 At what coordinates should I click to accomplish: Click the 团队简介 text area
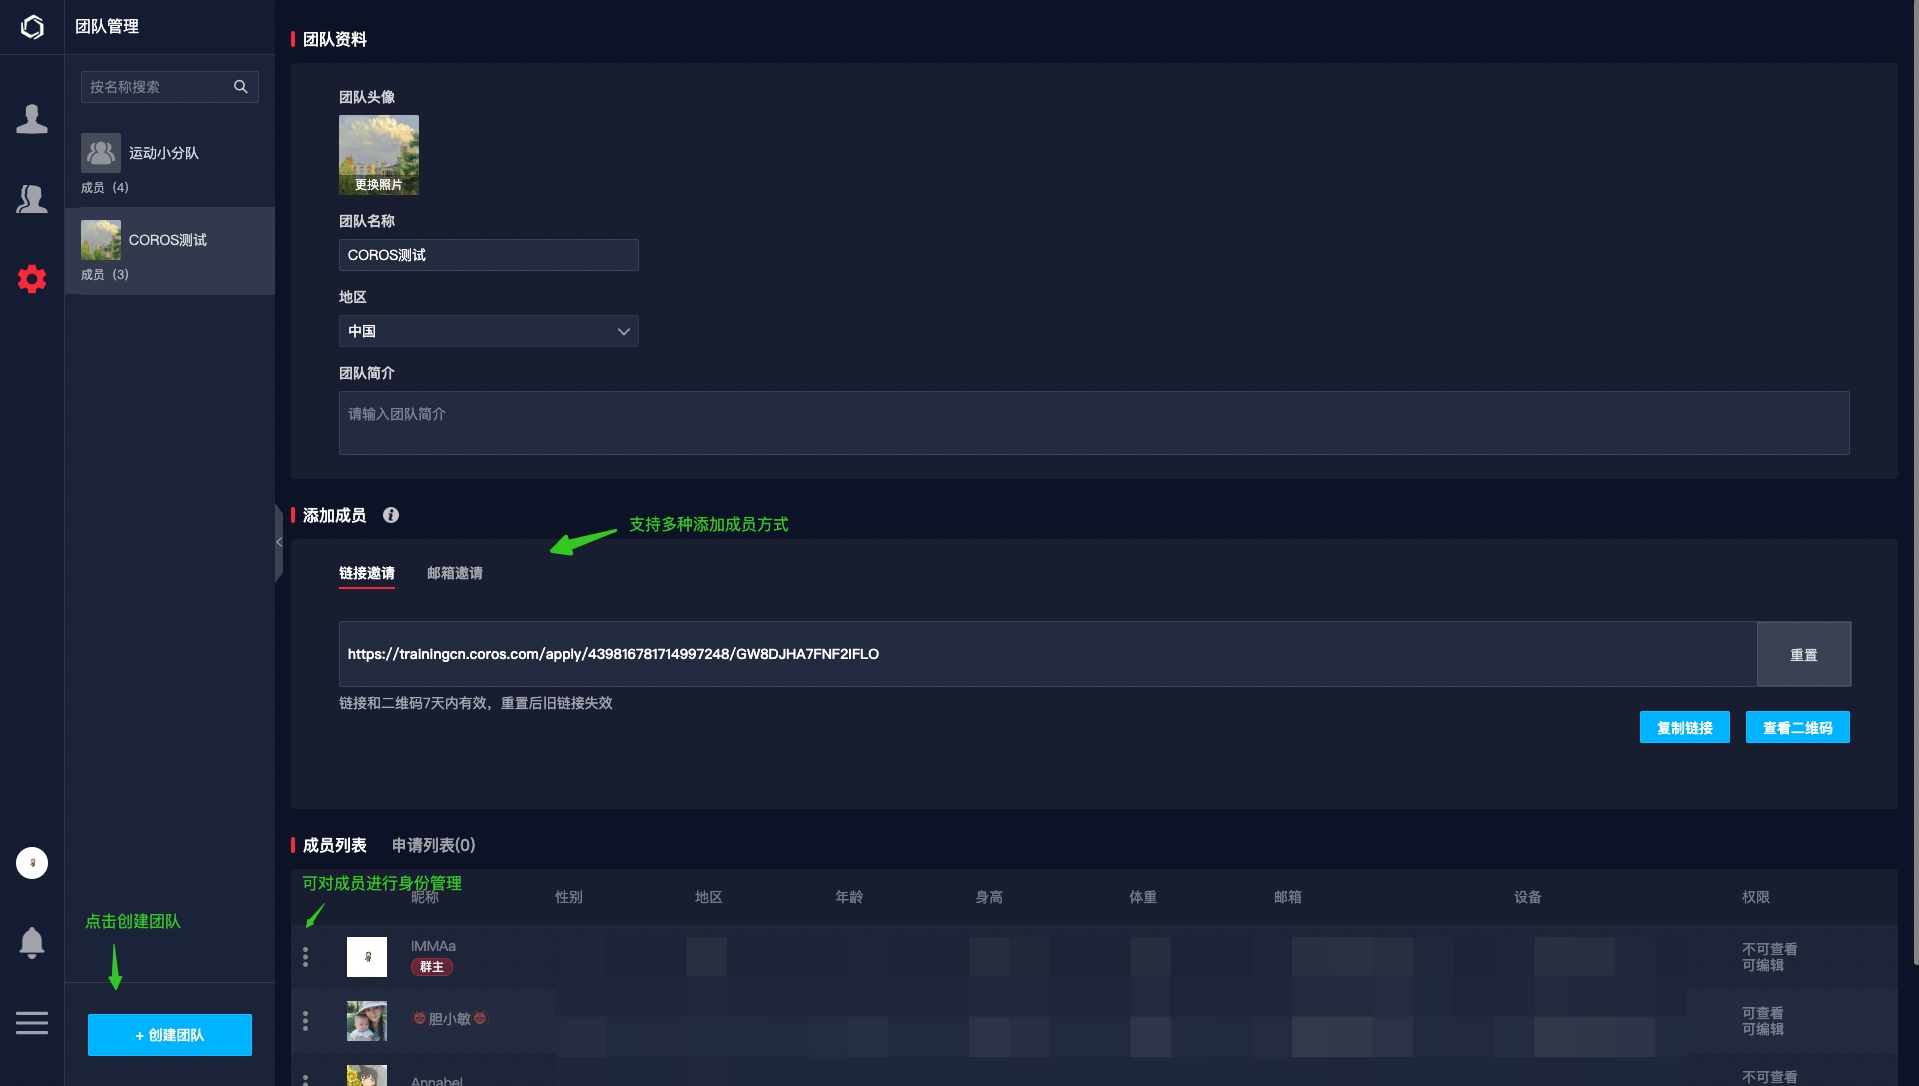(x=1093, y=423)
